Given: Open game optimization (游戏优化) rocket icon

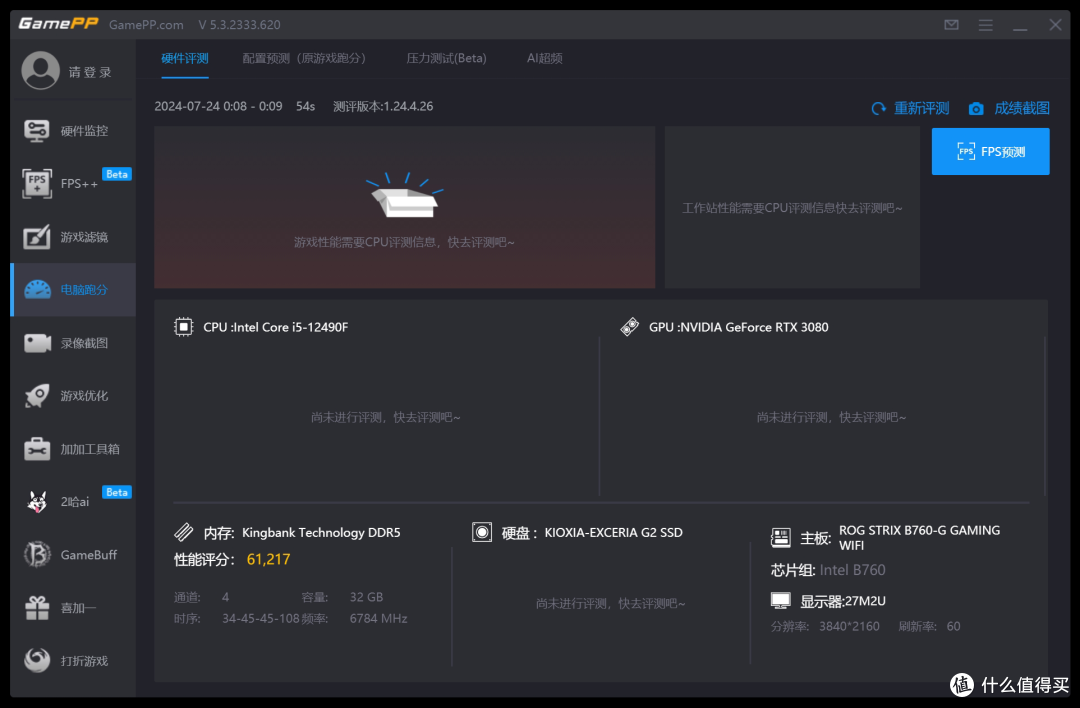Looking at the screenshot, I should [37, 396].
